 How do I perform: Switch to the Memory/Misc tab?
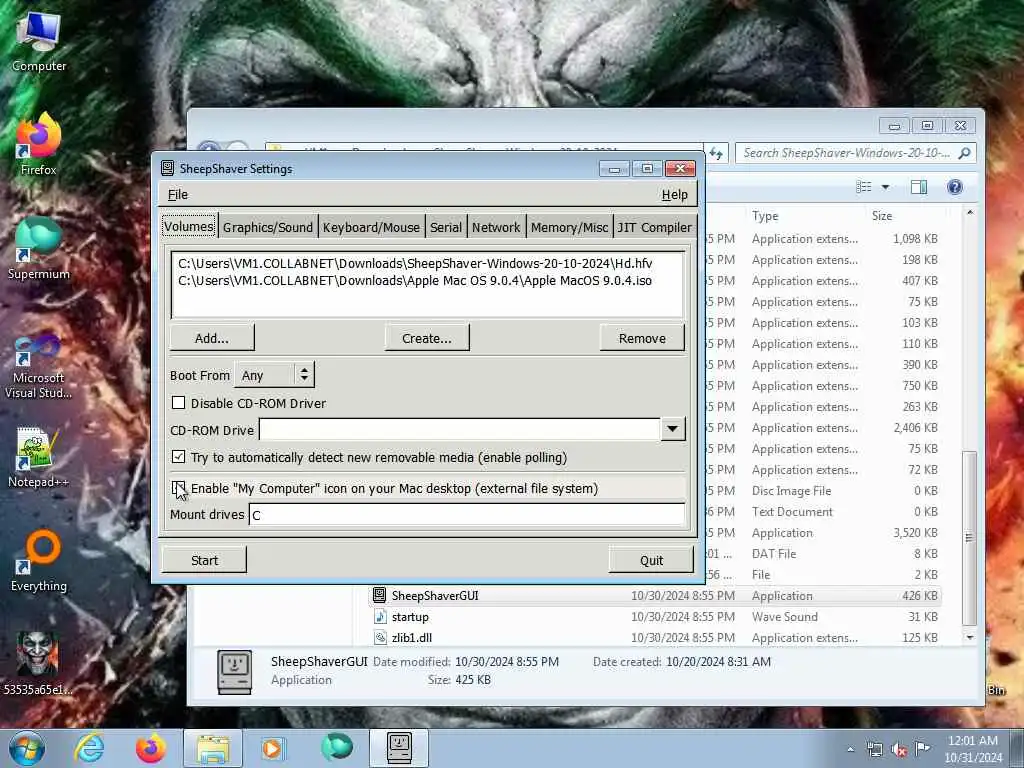(569, 227)
